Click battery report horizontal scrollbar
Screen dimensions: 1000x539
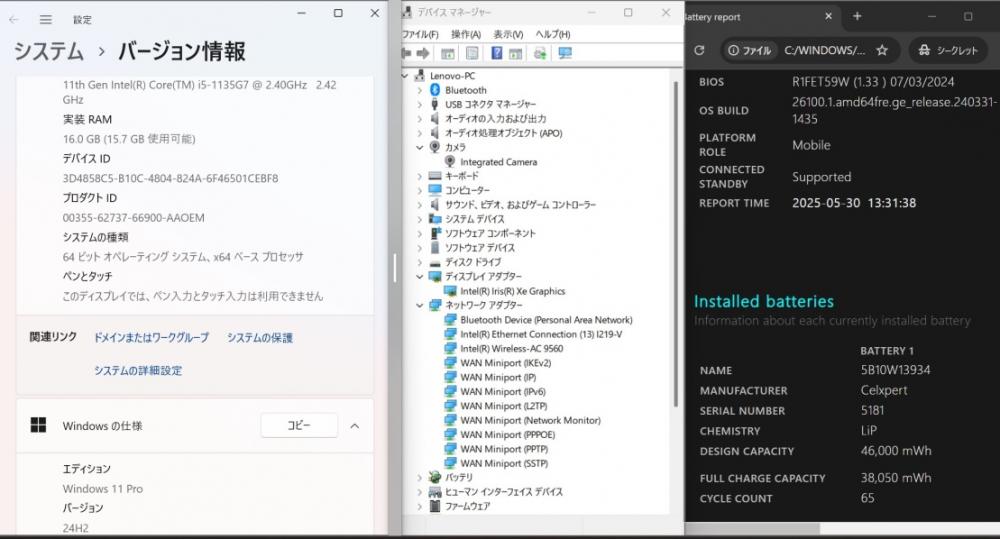click(x=753, y=529)
